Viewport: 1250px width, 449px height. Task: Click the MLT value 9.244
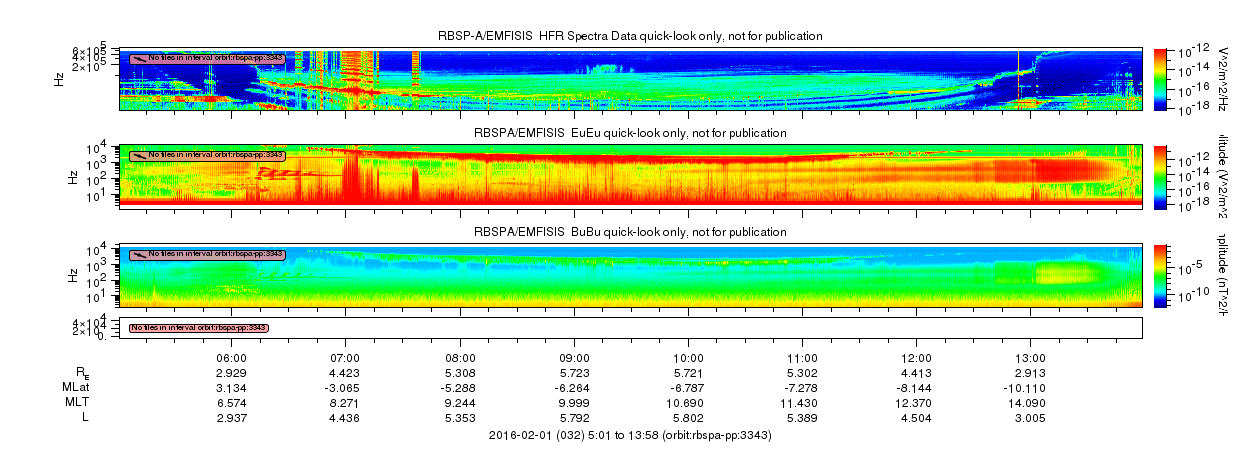pyautogui.click(x=460, y=401)
